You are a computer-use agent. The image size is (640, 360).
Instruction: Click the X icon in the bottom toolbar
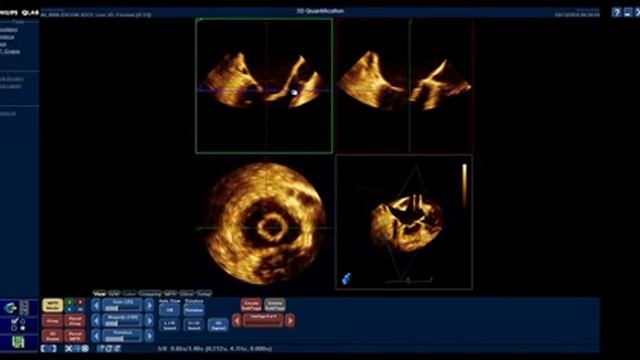pos(69,349)
